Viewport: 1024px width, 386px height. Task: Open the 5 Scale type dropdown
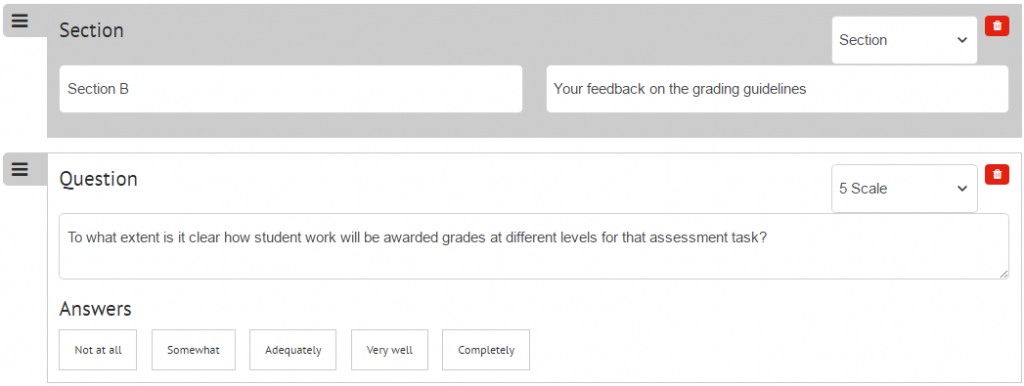(904, 188)
